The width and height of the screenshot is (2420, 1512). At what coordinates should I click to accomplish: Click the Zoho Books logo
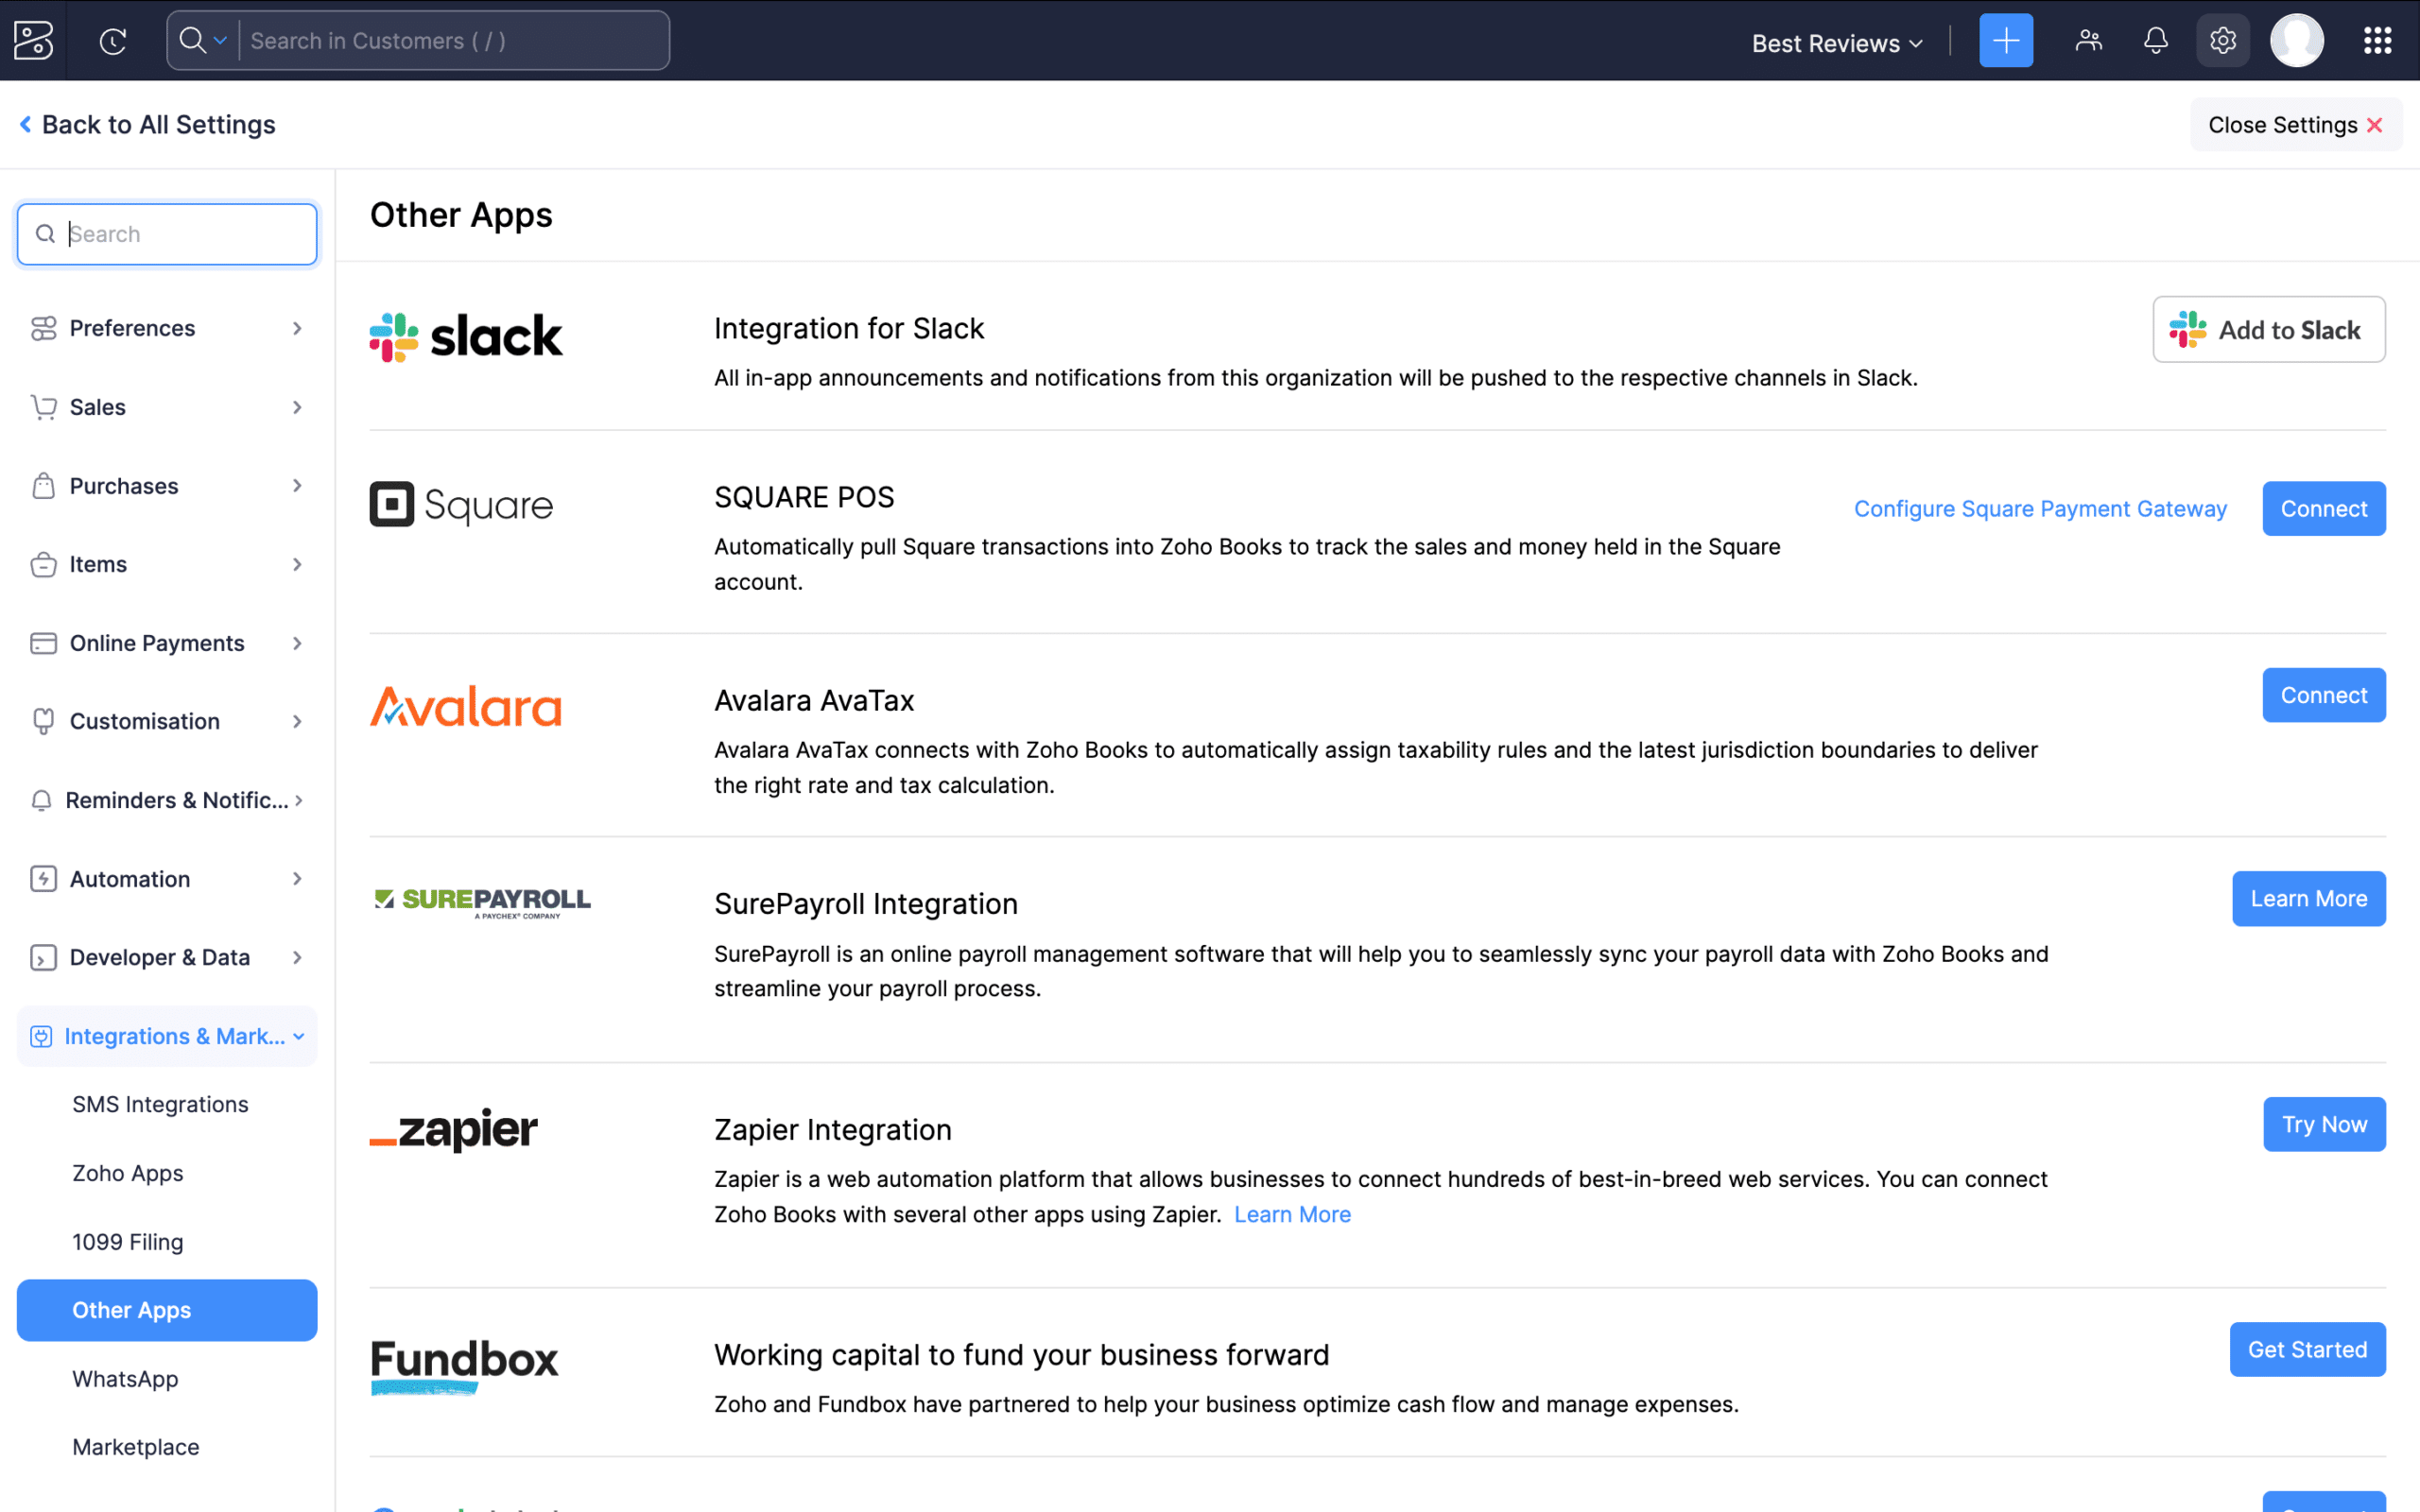click(x=32, y=40)
